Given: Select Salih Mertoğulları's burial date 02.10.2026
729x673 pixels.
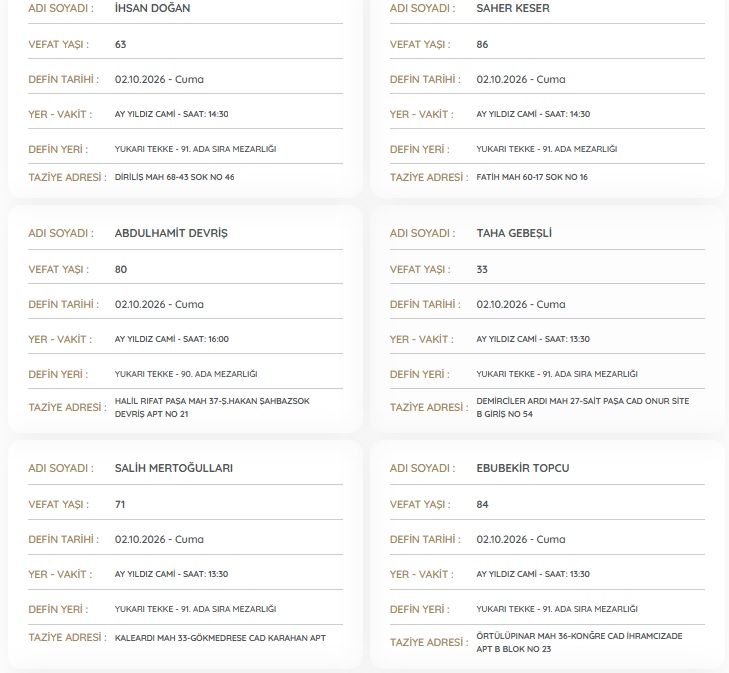Looking at the screenshot, I should pyautogui.click(x=140, y=539).
